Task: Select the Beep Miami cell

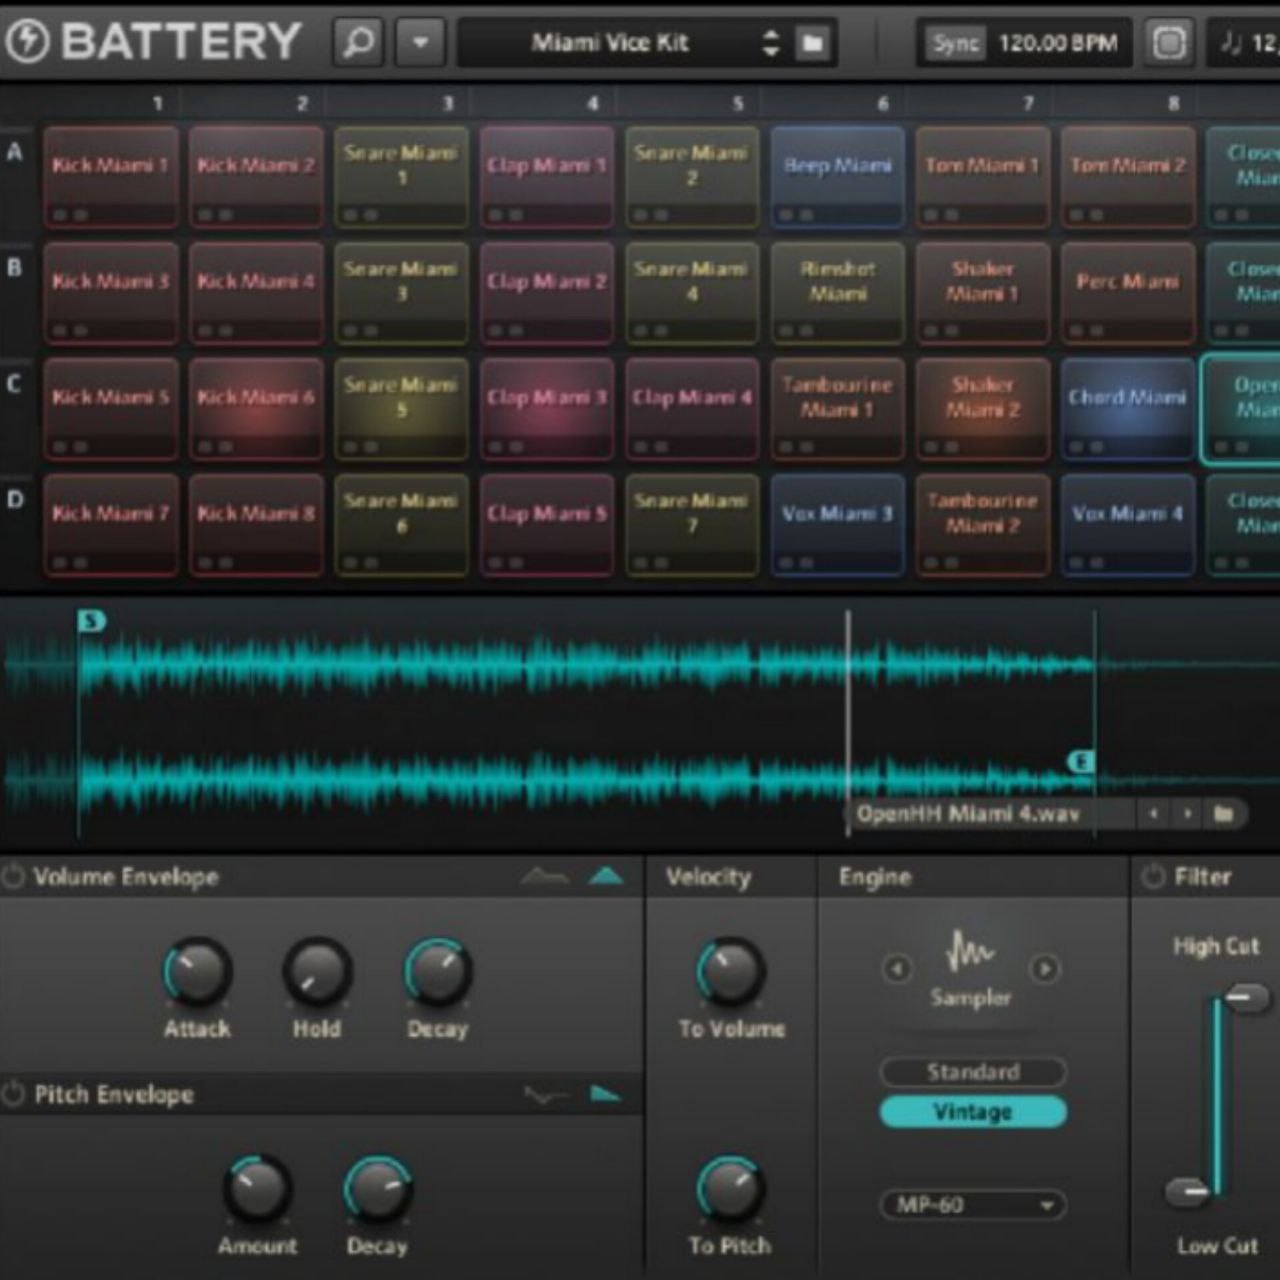Action: tap(838, 177)
